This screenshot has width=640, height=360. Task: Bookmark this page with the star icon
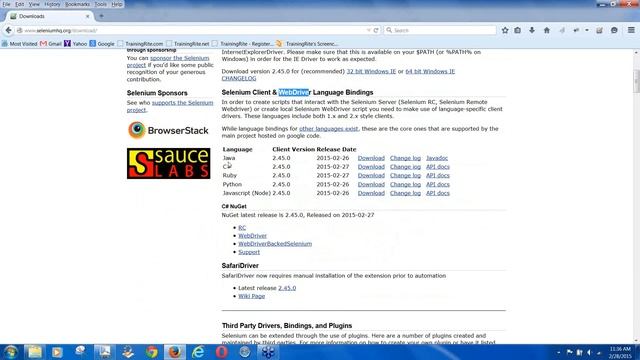[x=505, y=30]
